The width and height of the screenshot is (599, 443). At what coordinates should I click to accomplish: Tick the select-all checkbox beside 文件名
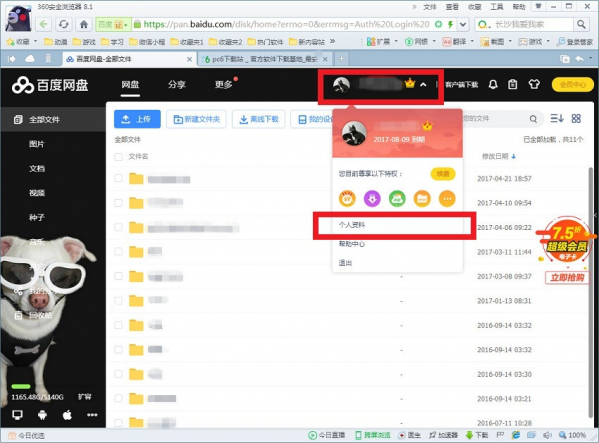(118, 157)
